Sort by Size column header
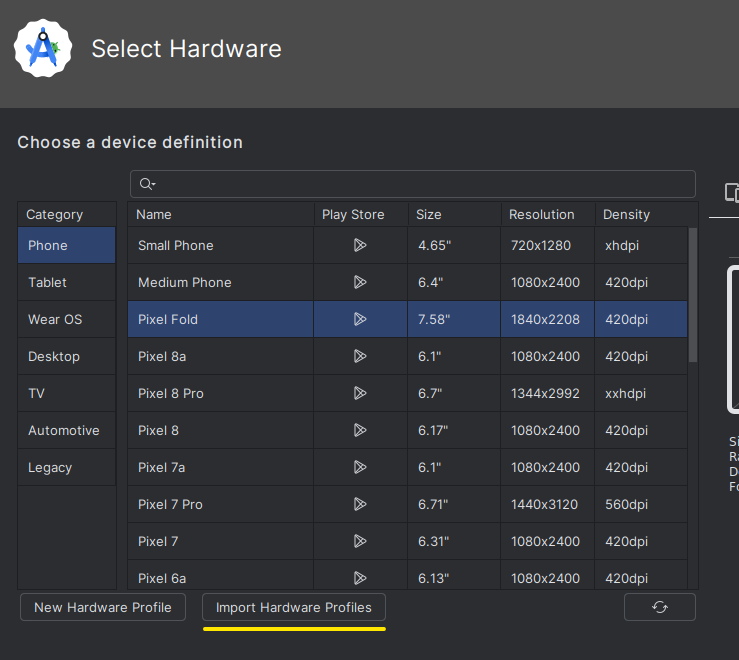The height and width of the screenshot is (660, 739). click(x=454, y=214)
